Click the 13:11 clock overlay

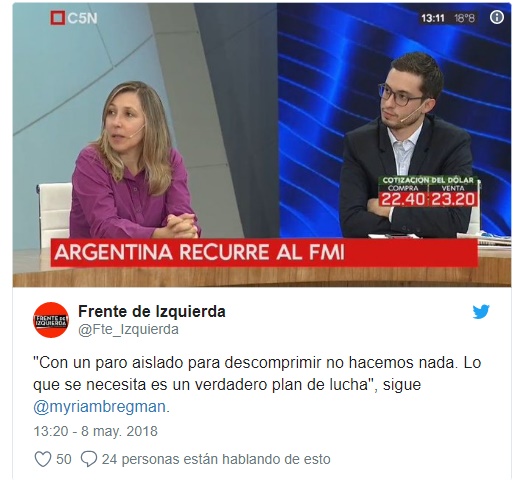coord(433,18)
